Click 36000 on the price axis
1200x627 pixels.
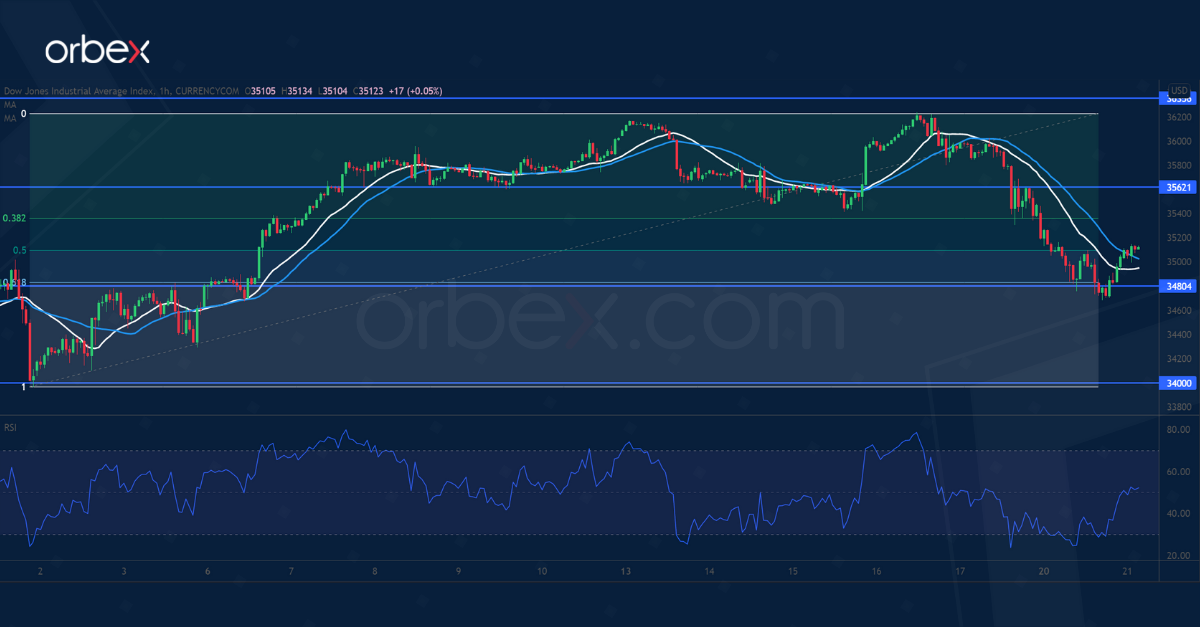point(1180,141)
